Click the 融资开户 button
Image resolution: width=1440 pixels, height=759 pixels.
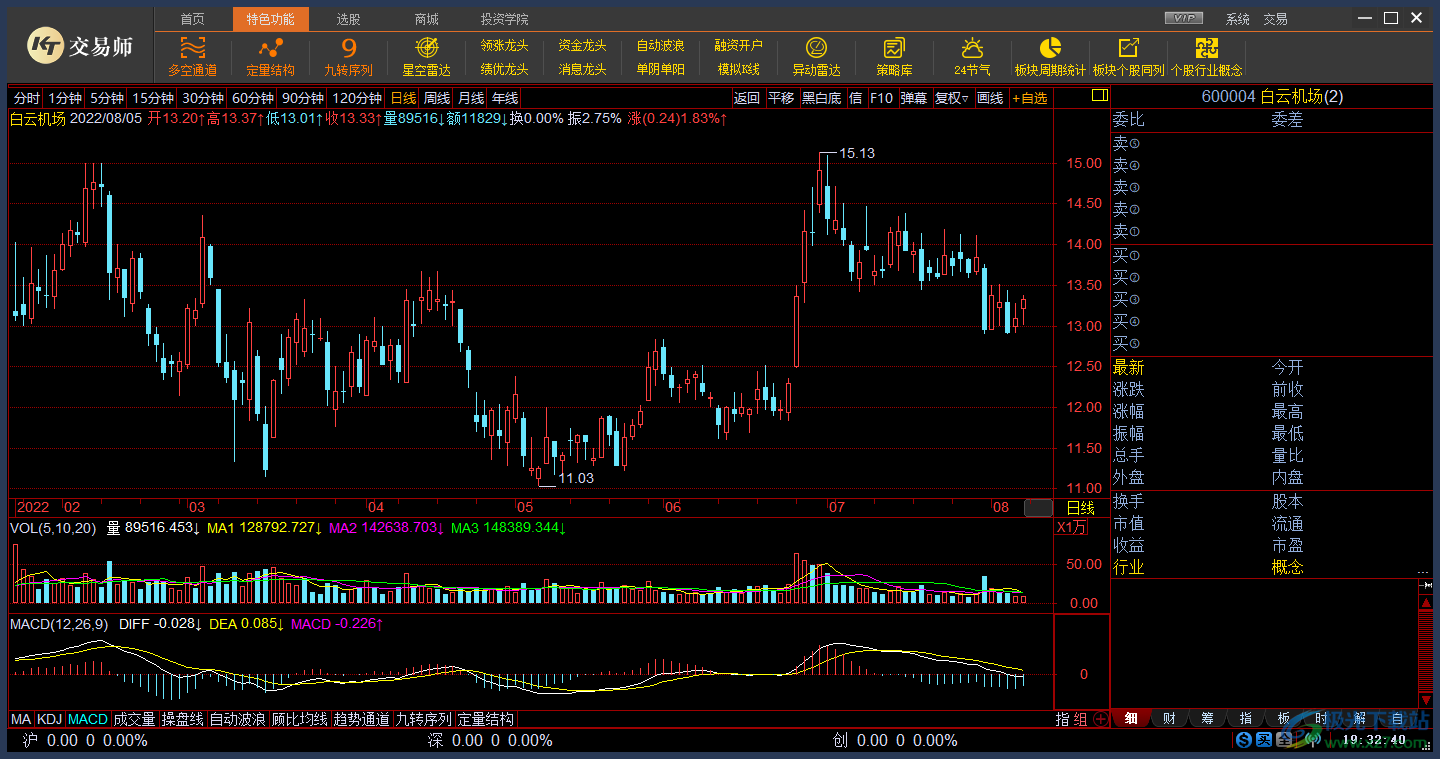pos(738,46)
